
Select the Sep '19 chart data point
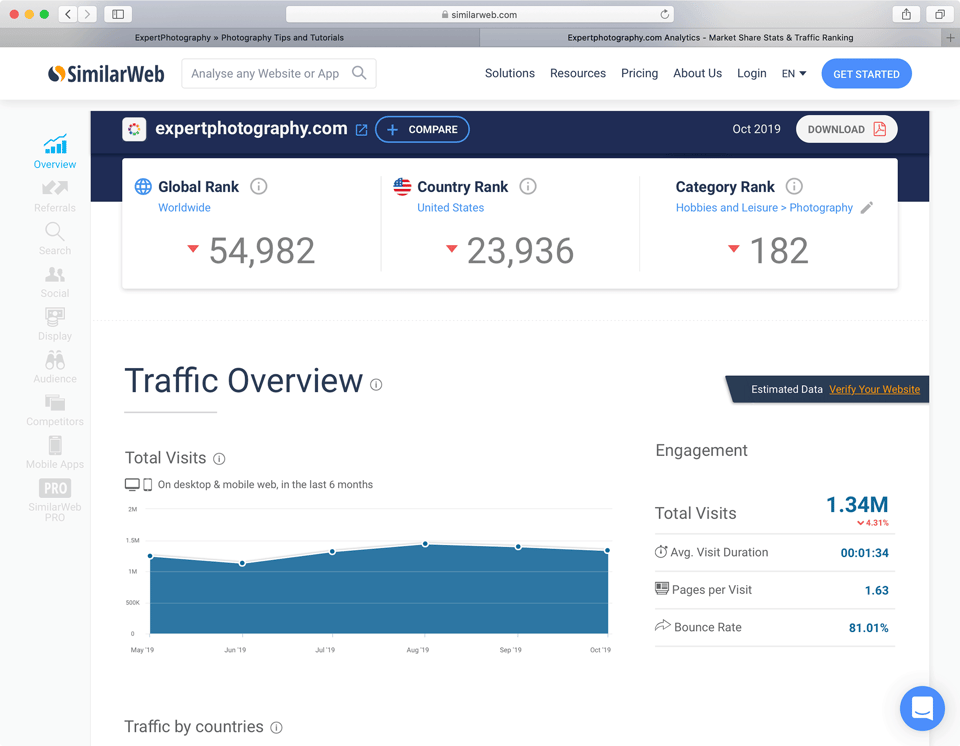[x=518, y=547]
